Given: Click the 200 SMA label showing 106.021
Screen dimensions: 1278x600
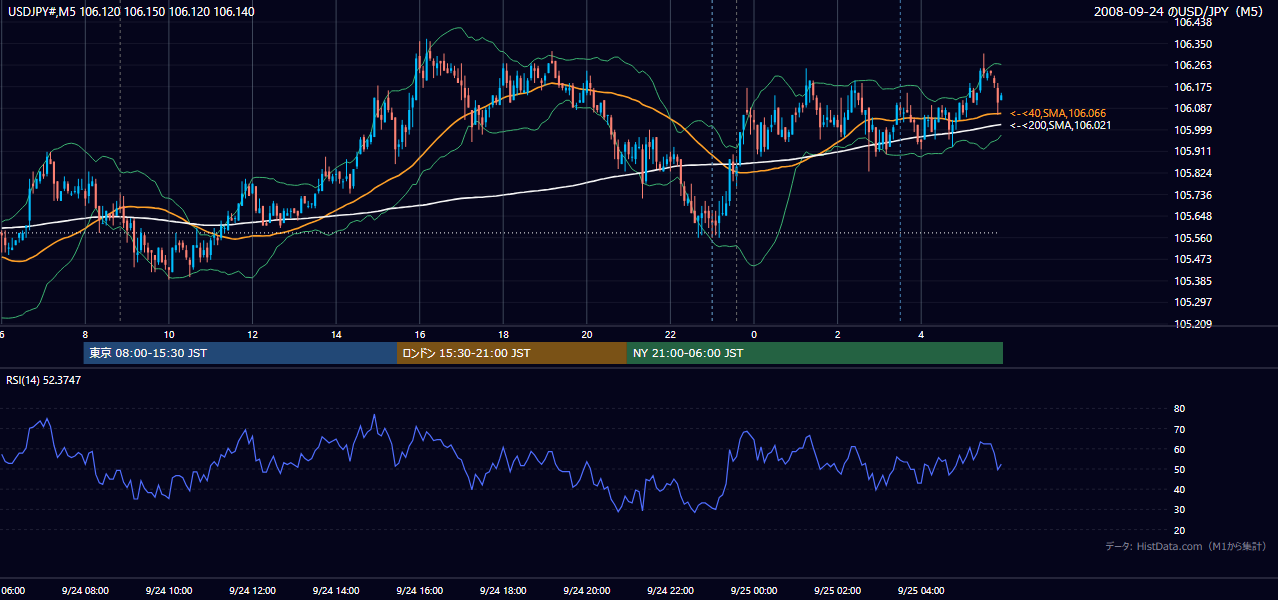Looking at the screenshot, I should click(x=1061, y=125).
